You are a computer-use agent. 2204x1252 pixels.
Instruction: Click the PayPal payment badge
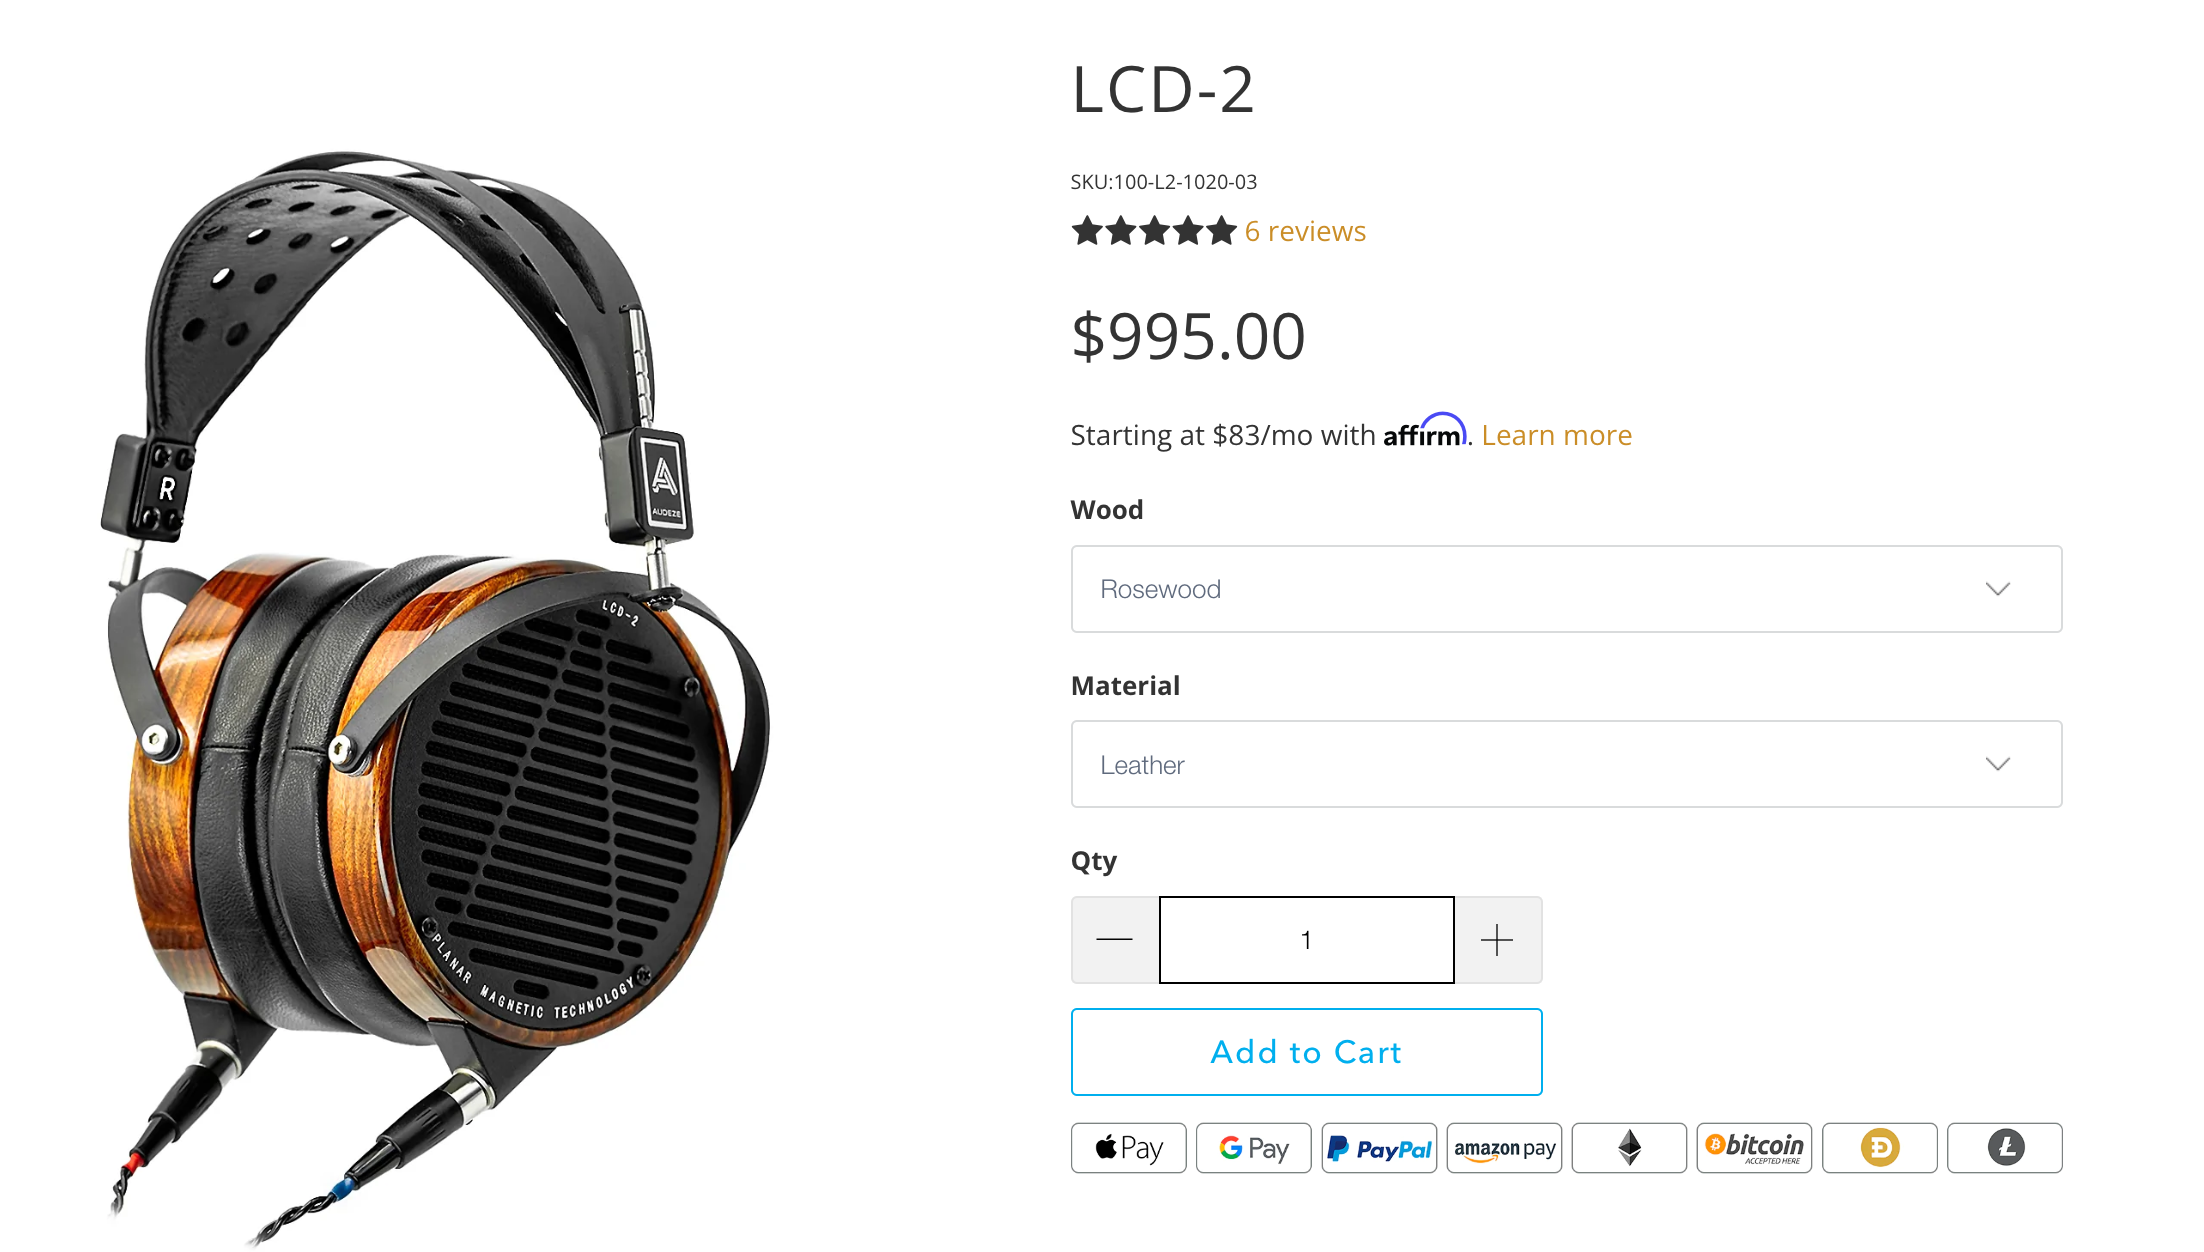[1379, 1147]
